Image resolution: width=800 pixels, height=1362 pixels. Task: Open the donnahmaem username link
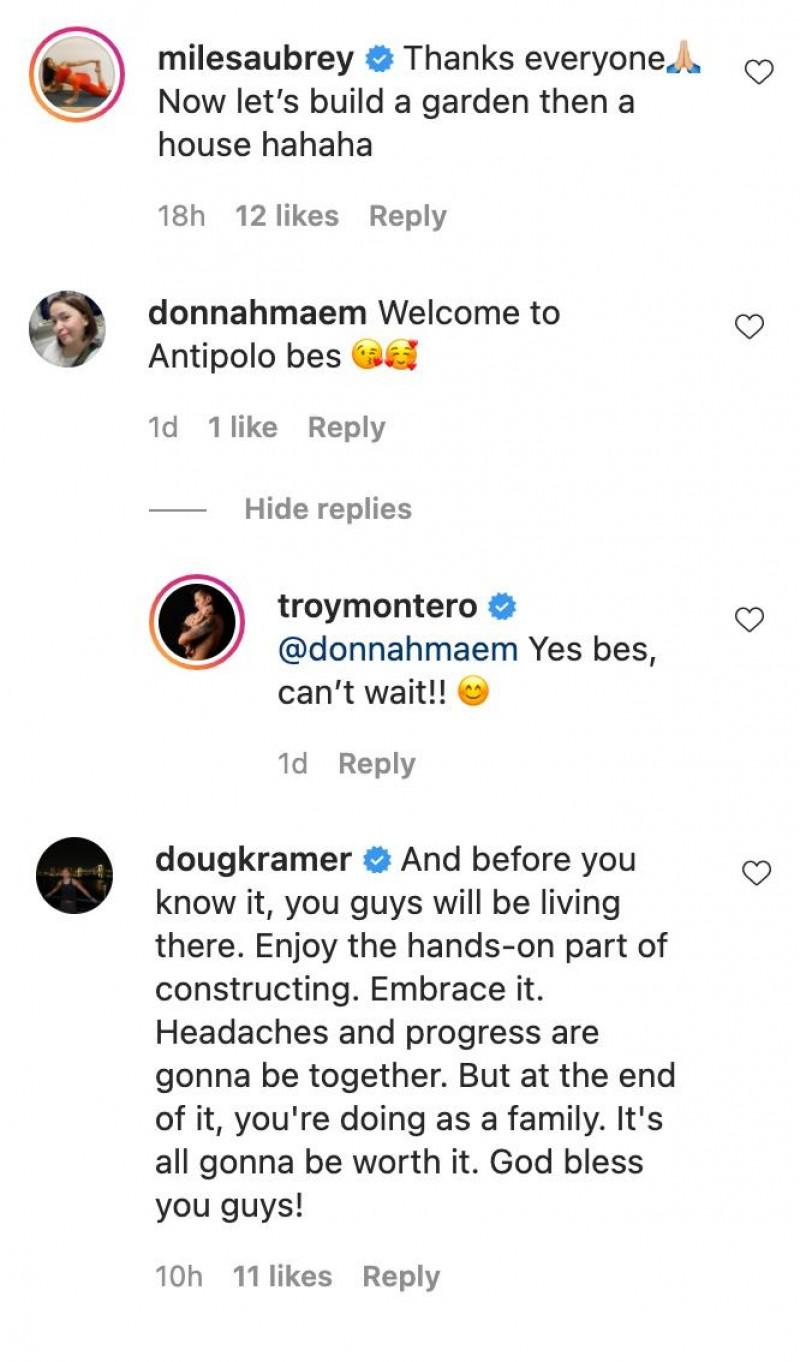pos(257,313)
